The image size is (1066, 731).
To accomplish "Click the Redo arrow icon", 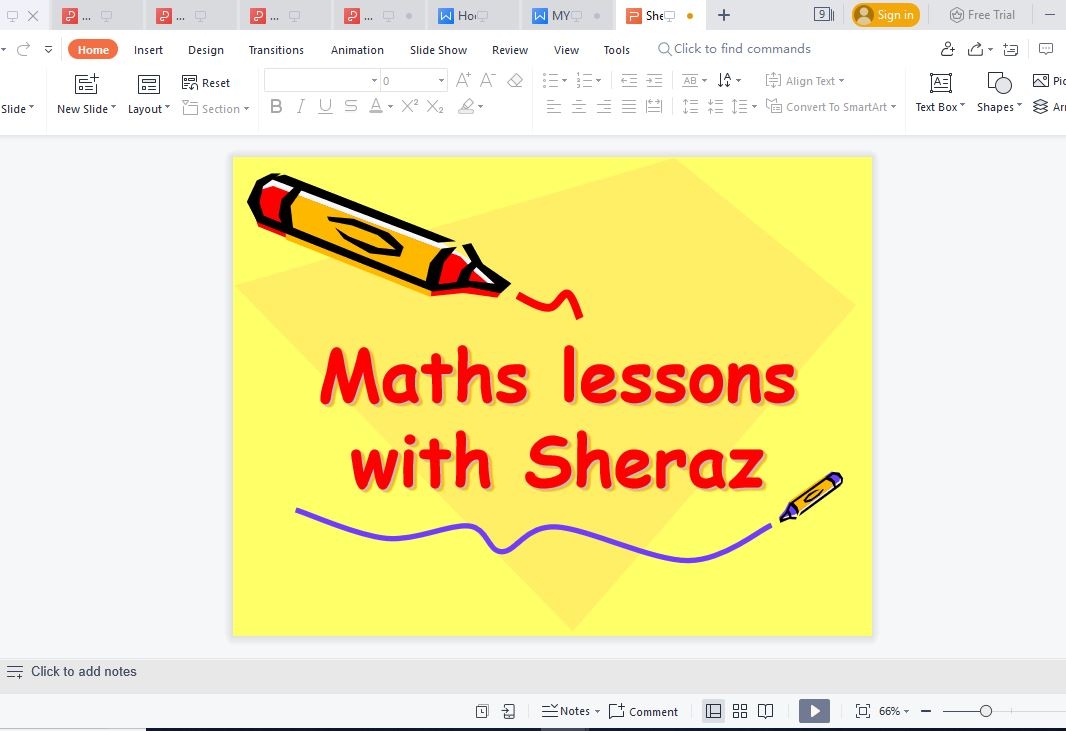I will coord(23,49).
